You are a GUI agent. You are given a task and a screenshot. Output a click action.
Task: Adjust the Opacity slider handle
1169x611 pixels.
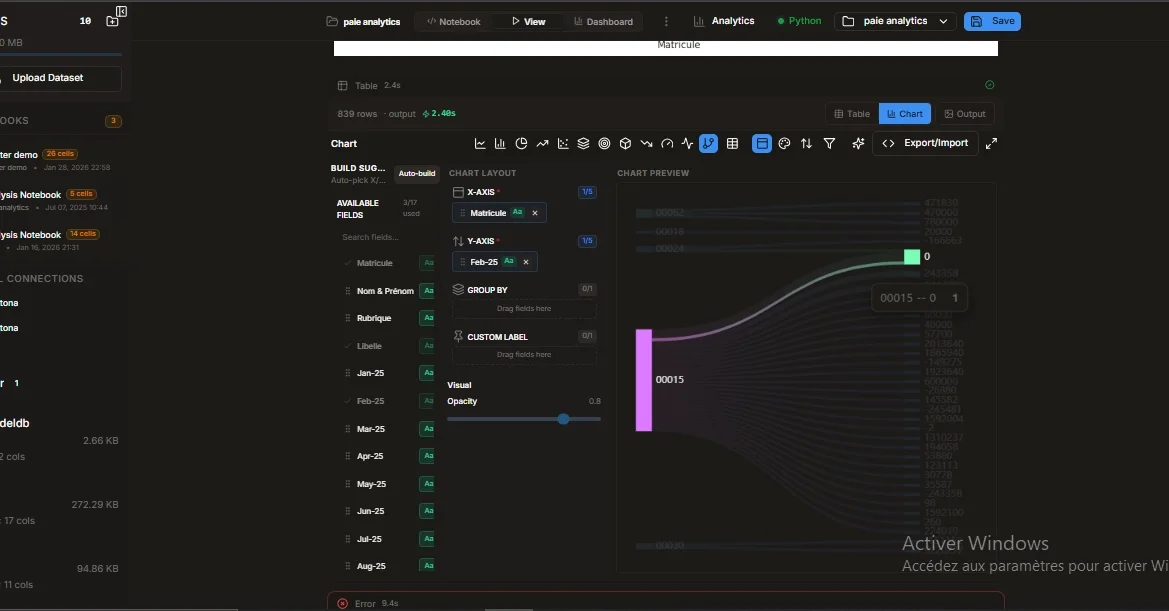coord(563,419)
